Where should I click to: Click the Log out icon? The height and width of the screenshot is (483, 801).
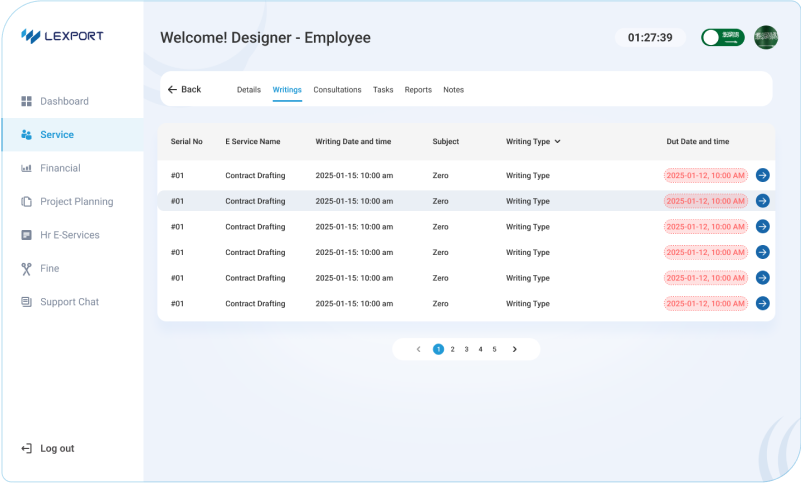(27, 449)
